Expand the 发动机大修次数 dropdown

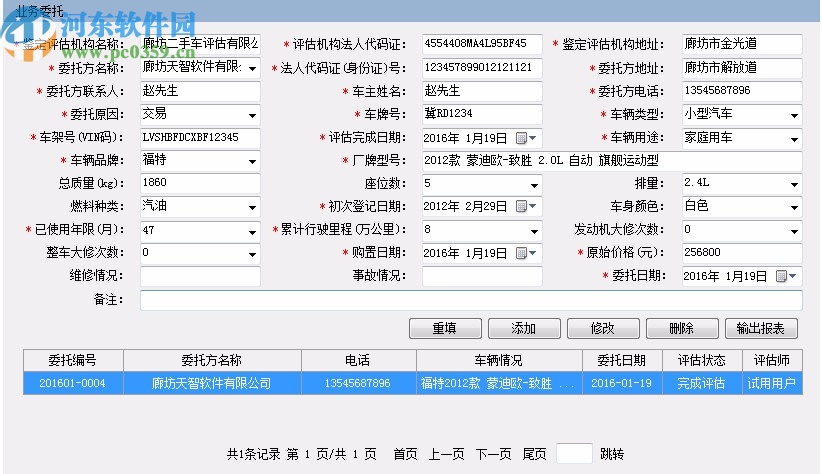pyautogui.click(x=795, y=231)
